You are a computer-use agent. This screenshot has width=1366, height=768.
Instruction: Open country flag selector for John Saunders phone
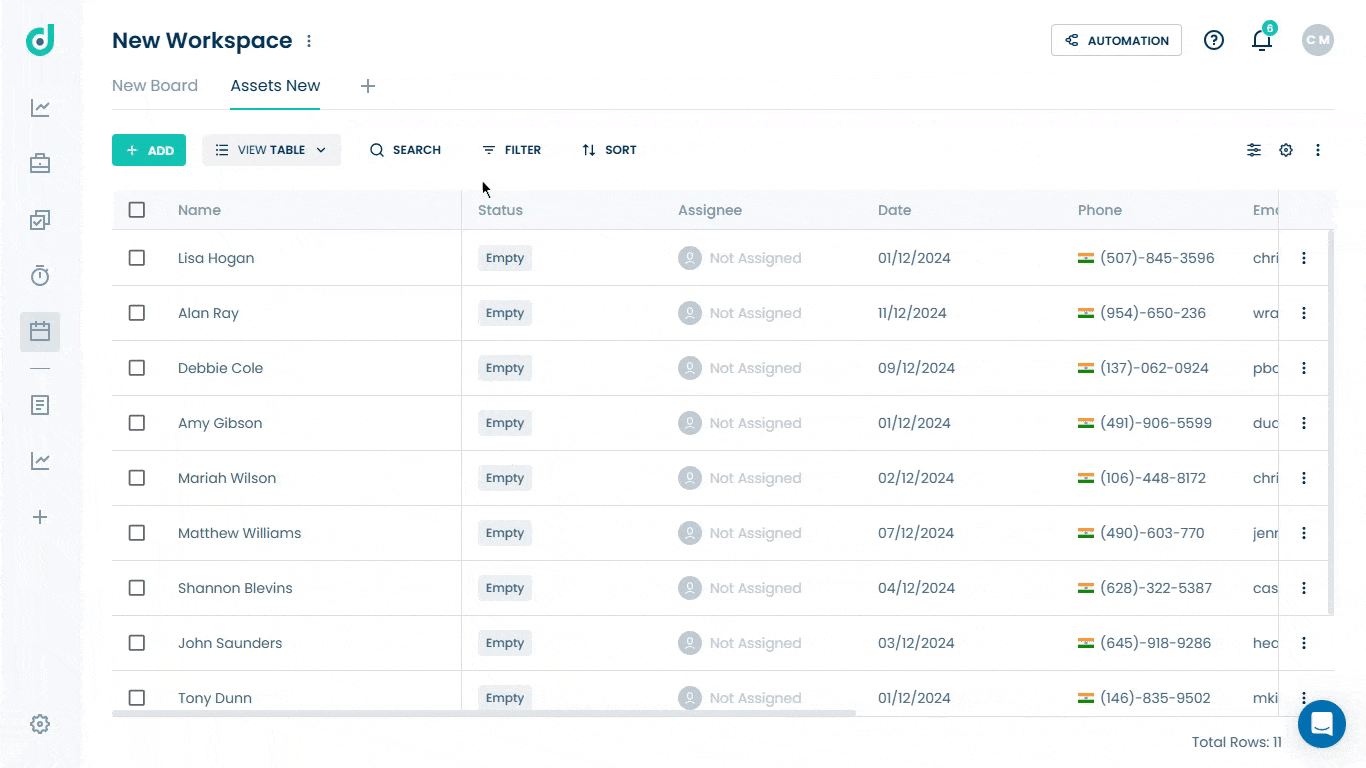[1086, 643]
